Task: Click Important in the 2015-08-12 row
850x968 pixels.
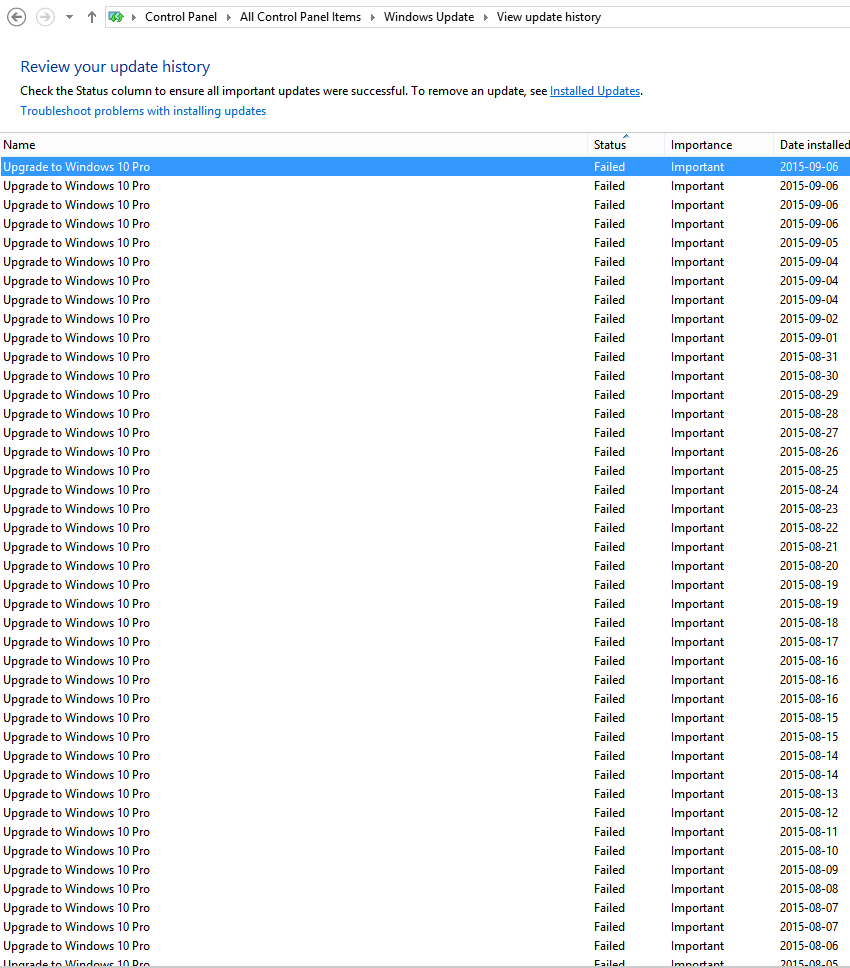Action: pyautogui.click(x=698, y=813)
